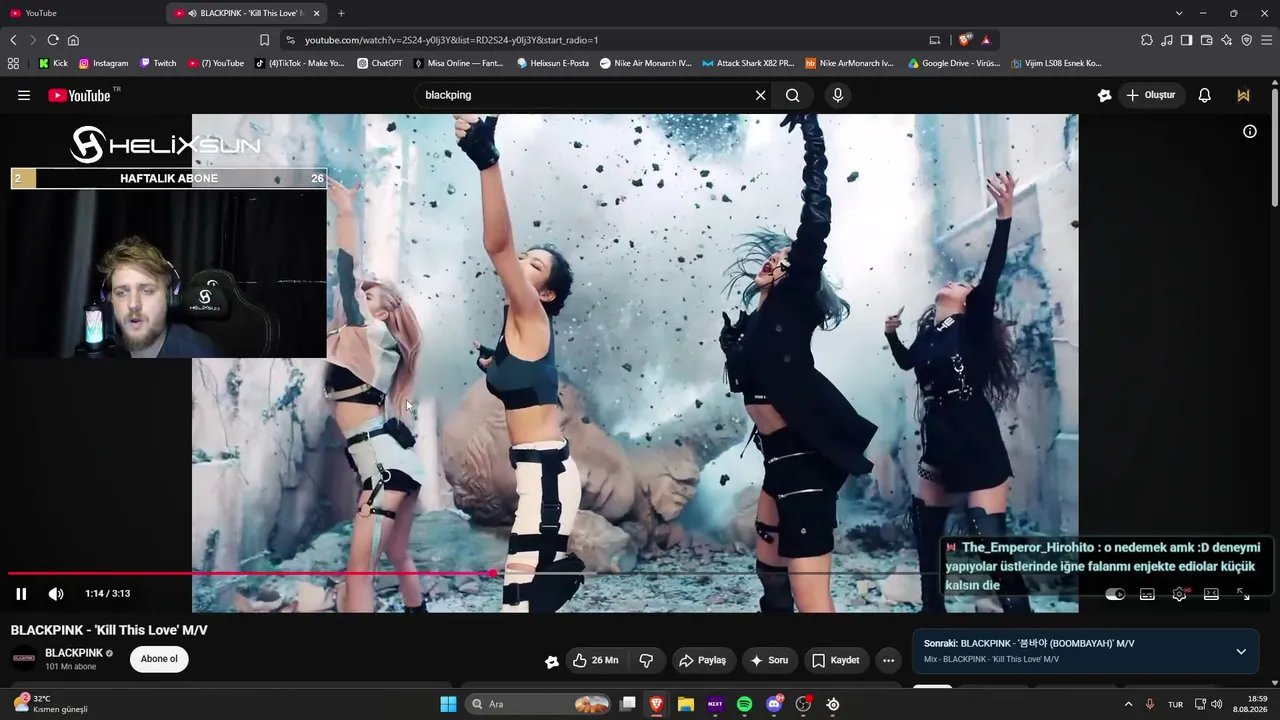Image resolution: width=1280 pixels, height=720 pixels.
Task: Close the BLACKPINK 'Kill This Love' tab
Action: [317, 13]
